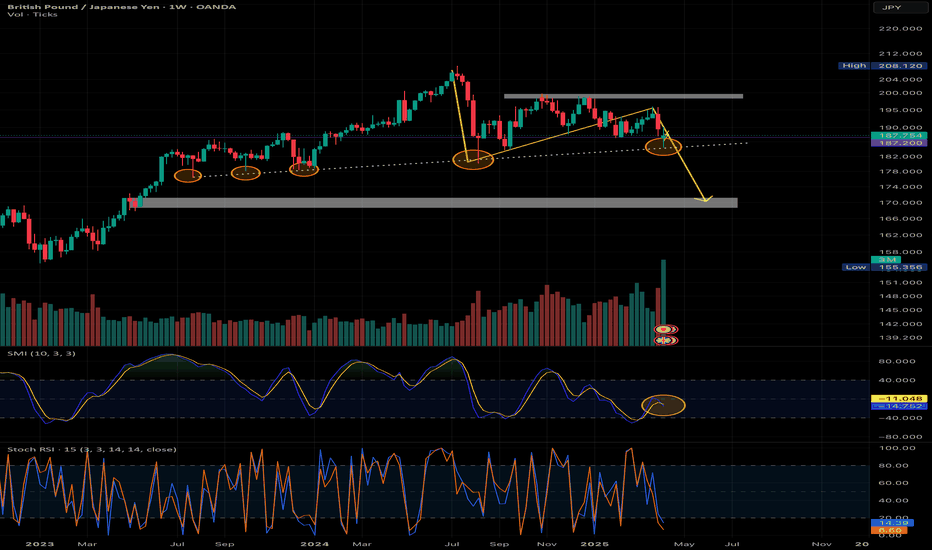
Task: Click 80.000 on the SMI scale
Action: (900, 362)
